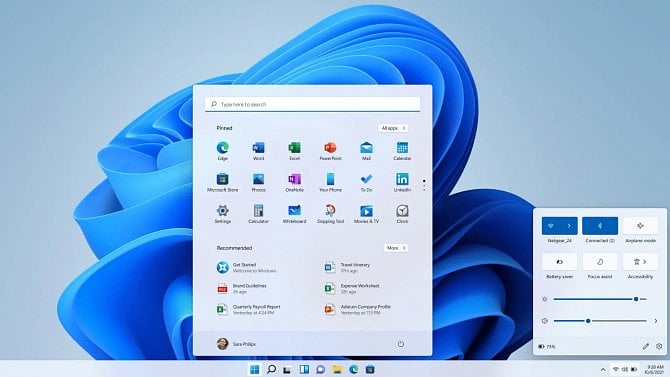The height and width of the screenshot is (377, 670).
Task: Open the Edge pinned app
Action: [x=223, y=151]
